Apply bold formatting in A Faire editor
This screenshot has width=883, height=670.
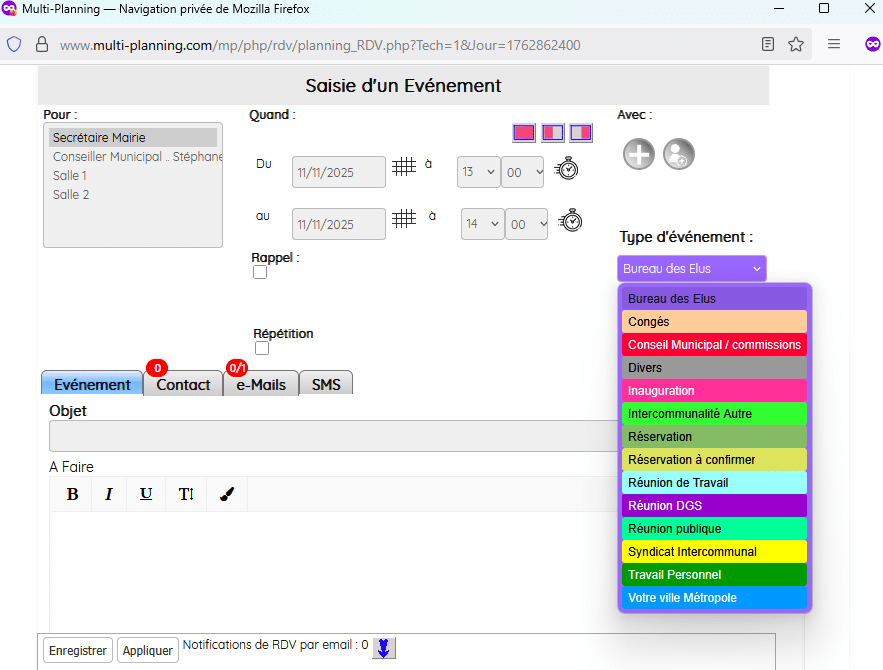pyautogui.click(x=72, y=494)
